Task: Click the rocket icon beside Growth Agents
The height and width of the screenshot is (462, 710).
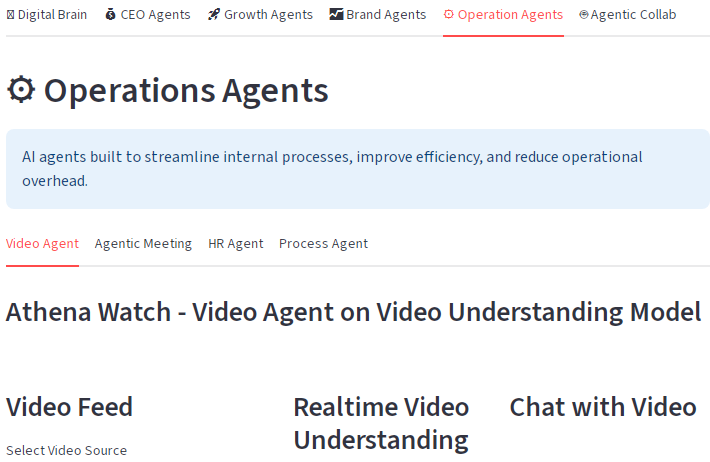Action: click(x=214, y=15)
